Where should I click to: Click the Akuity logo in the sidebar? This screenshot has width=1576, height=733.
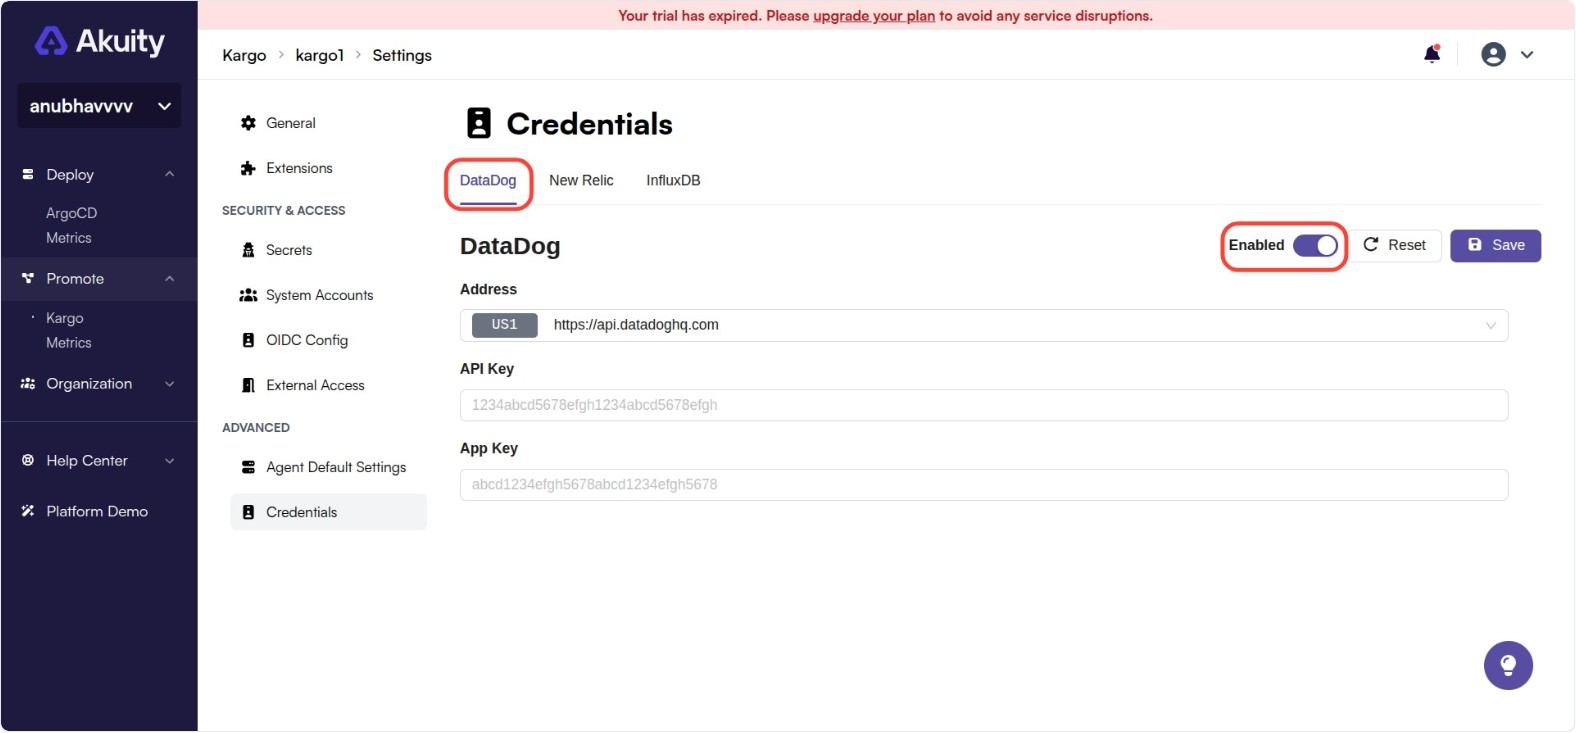point(97,41)
